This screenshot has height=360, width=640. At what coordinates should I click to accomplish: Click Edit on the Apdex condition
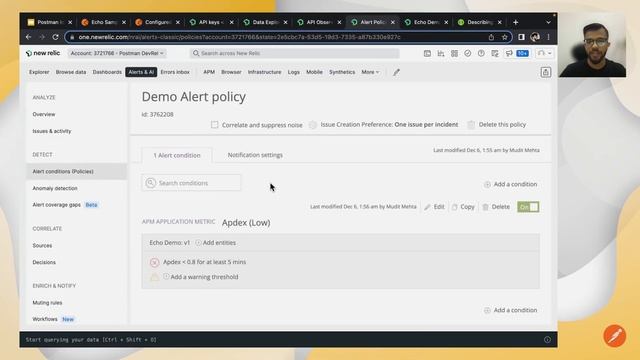(434, 207)
